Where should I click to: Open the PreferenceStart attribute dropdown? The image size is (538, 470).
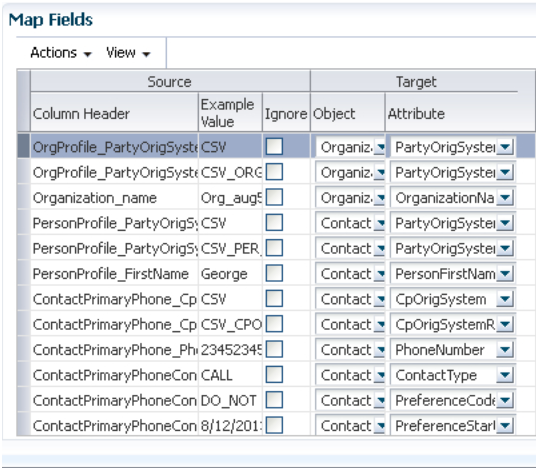[x=505, y=426]
